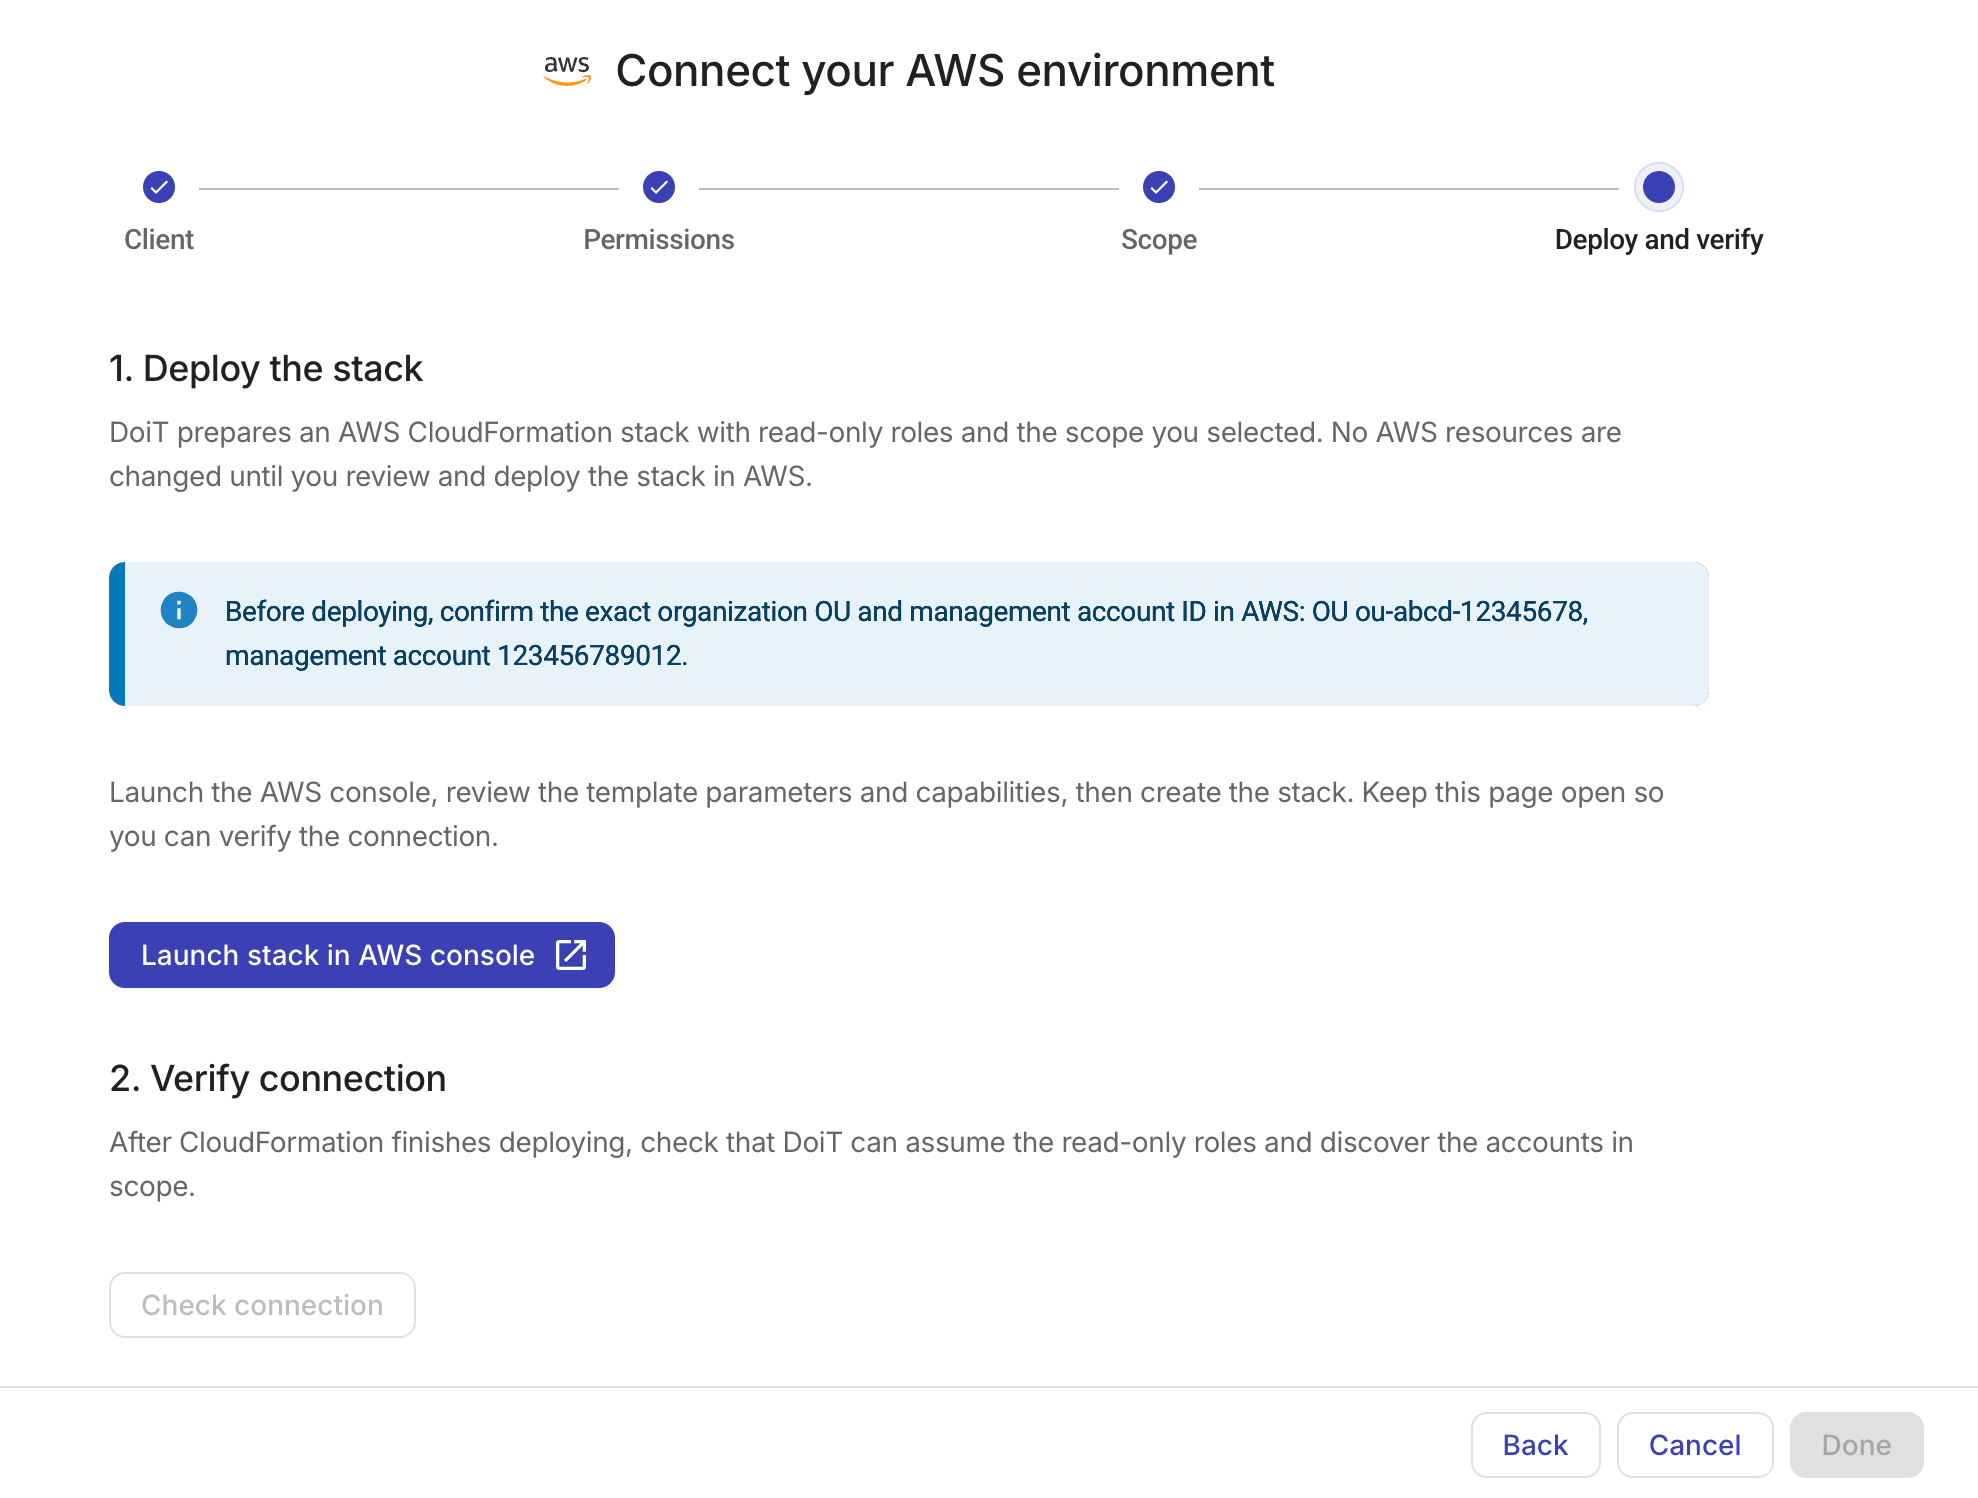Viewport: 1978px width, 1498px height.
Task: Click the AWS logo in the header
Action: pyautogui.click(x=567, y=70)
